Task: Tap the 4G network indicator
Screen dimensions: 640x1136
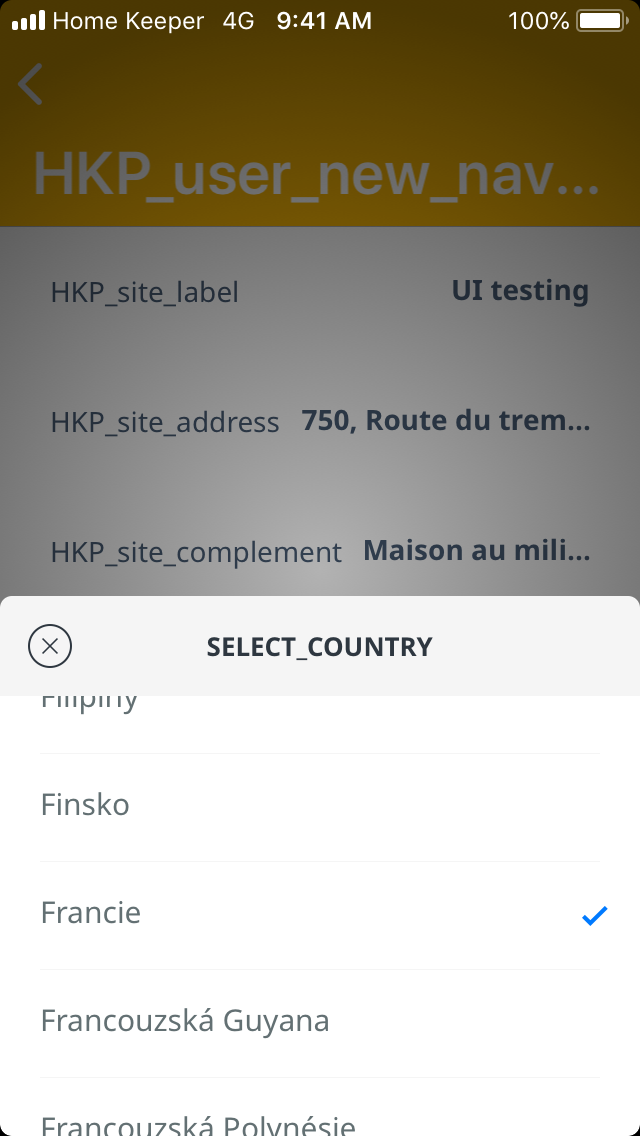Action: point(238,21)
